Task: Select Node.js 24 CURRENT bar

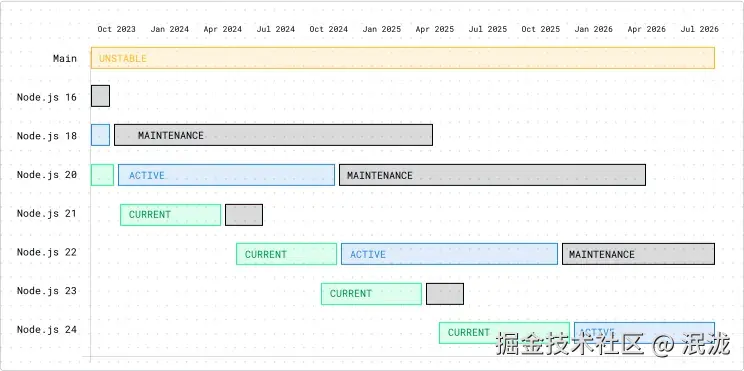Action: [504, 333]
